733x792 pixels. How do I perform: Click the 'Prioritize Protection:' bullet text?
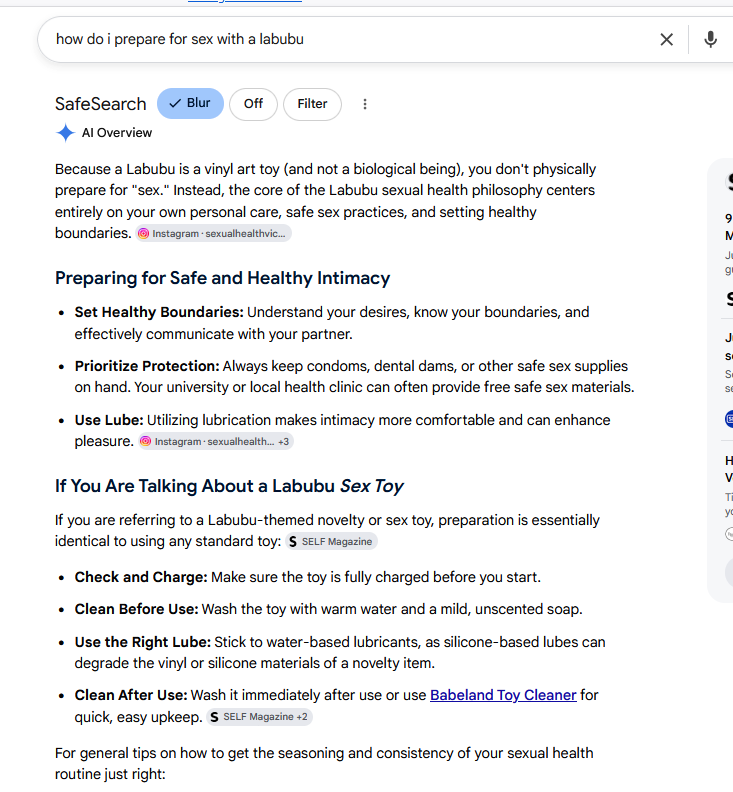147,366
